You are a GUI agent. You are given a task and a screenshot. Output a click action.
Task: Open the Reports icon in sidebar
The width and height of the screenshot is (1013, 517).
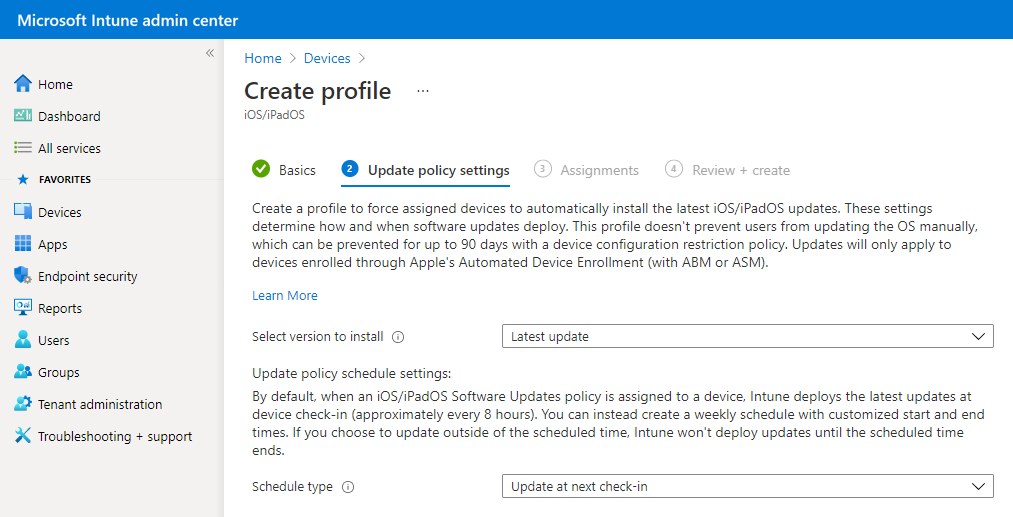pyautogui.click(x=23, y=308)
